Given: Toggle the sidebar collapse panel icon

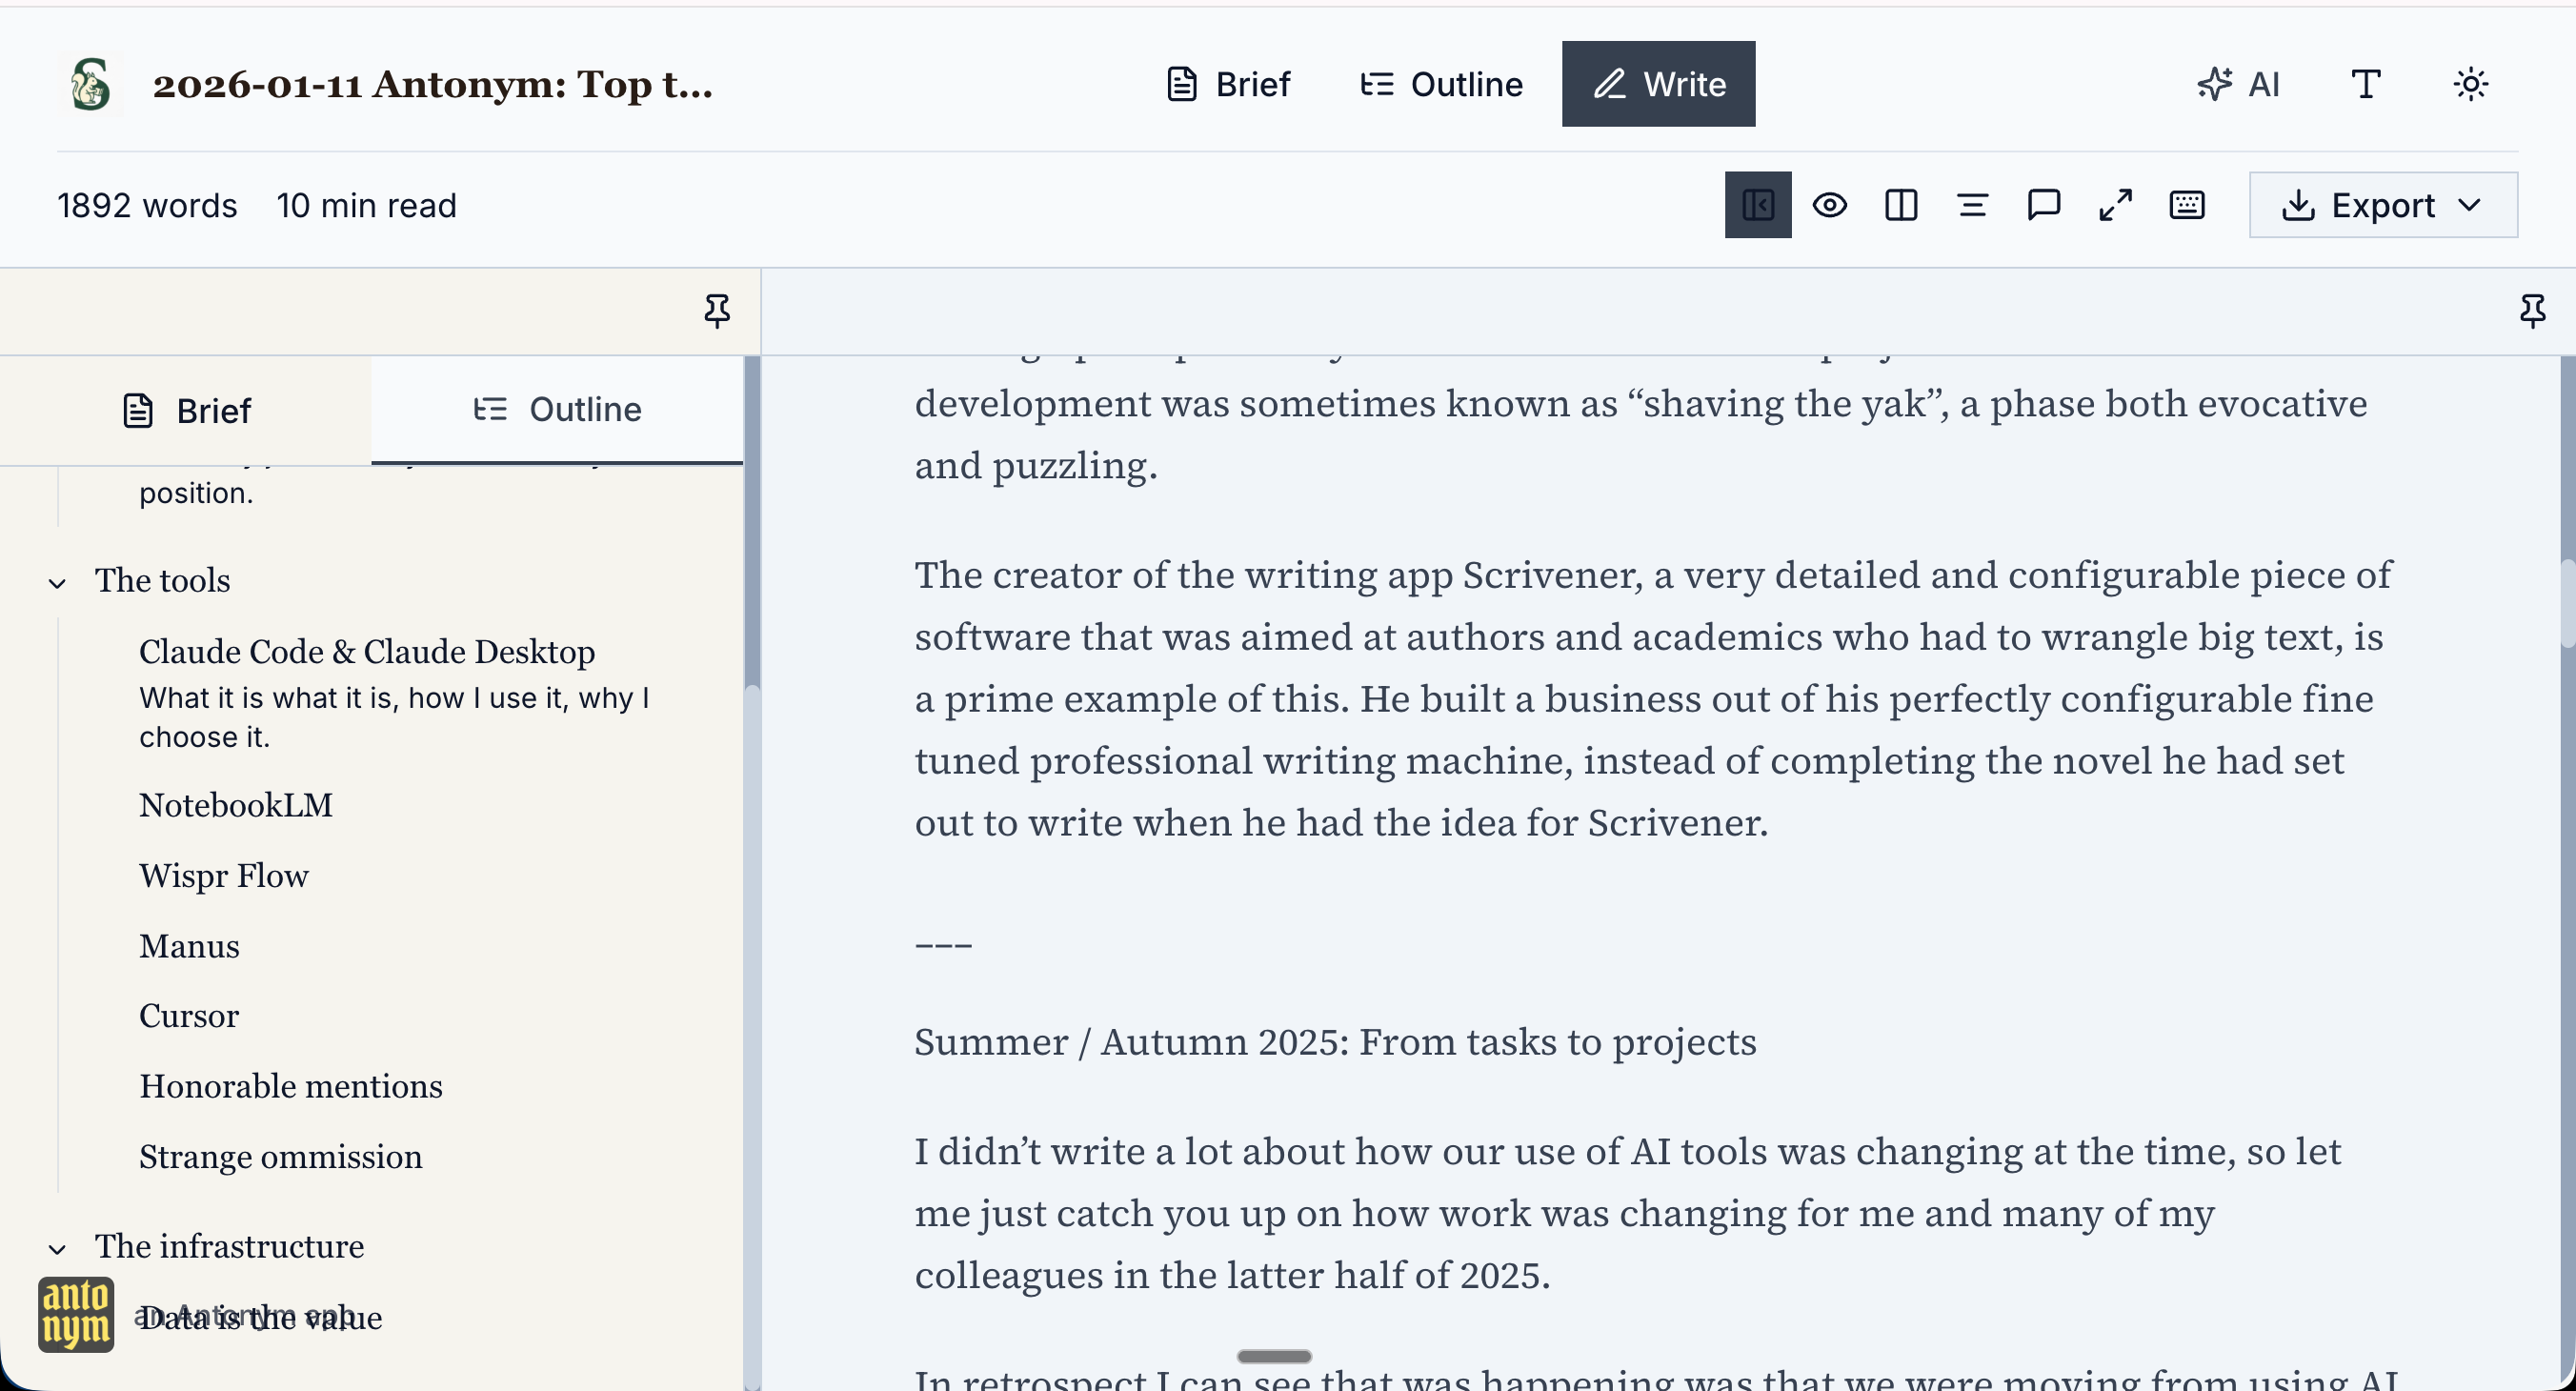Looking at the screenshot, I should point(1757,205).
